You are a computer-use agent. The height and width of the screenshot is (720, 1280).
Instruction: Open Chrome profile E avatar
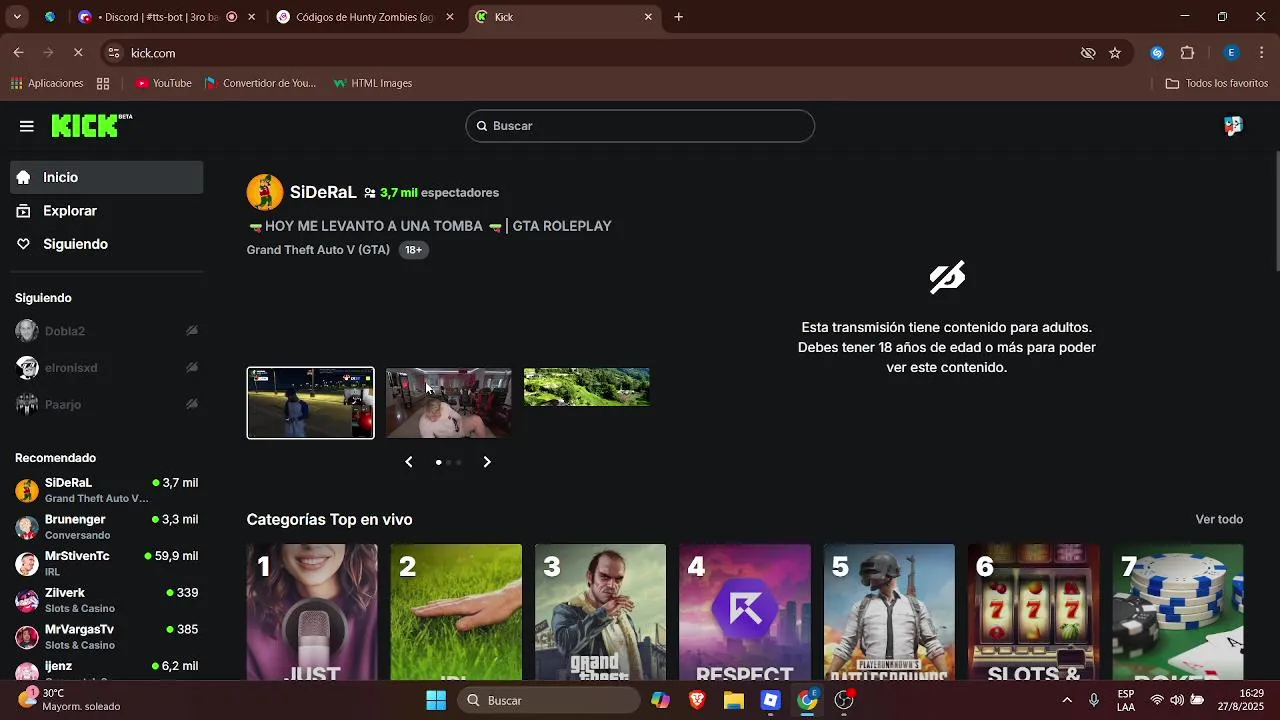(1232, 53)
